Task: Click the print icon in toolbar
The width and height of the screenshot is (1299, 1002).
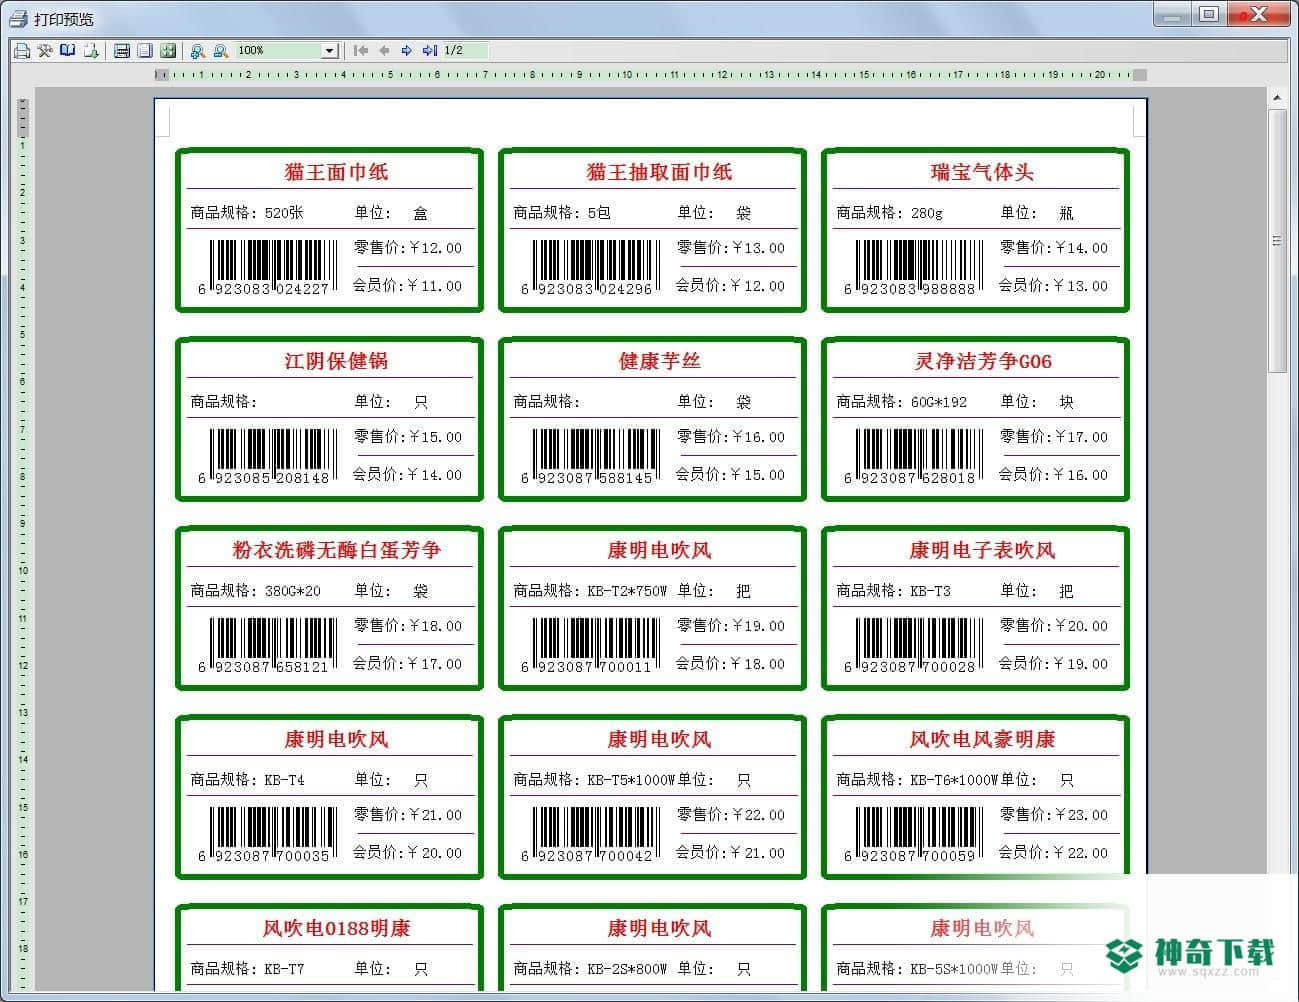Action: tap(21, 50)
